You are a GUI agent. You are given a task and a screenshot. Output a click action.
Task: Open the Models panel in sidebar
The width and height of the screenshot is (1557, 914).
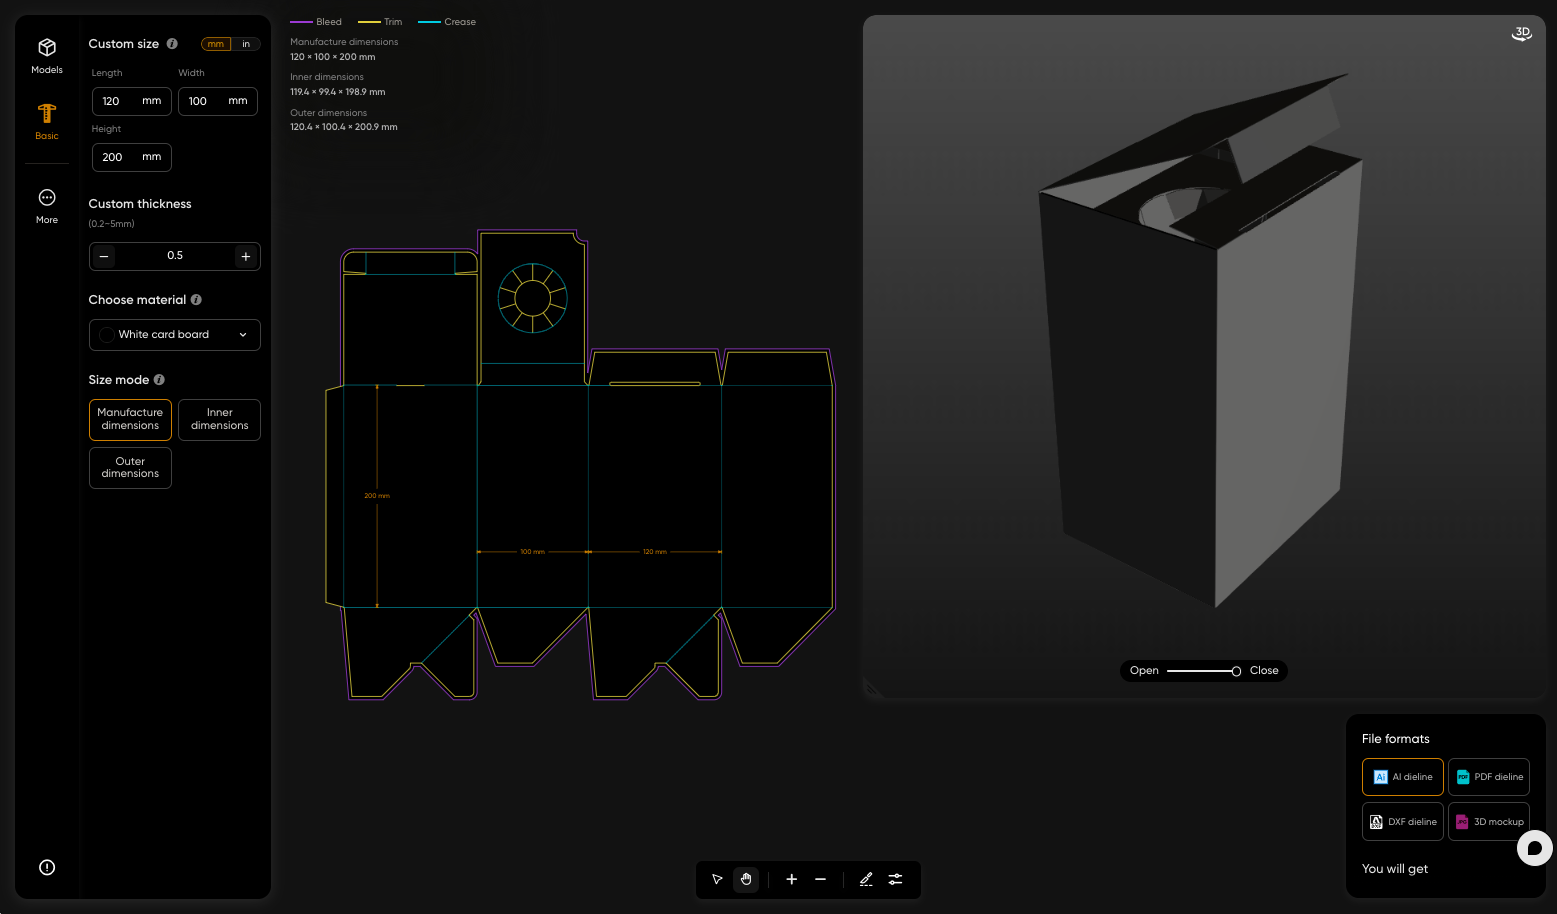(x=47, y=56)
